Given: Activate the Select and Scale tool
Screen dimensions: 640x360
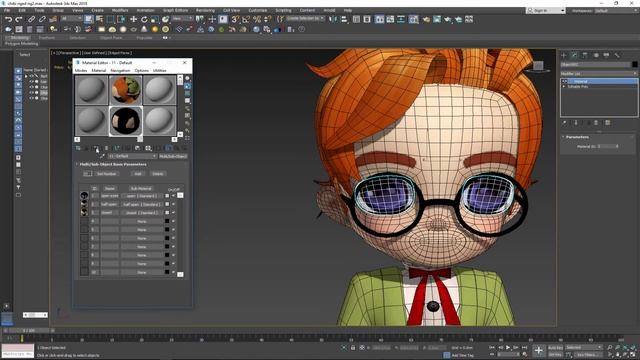Looking at the screenshot, I should tap(155, 19).
